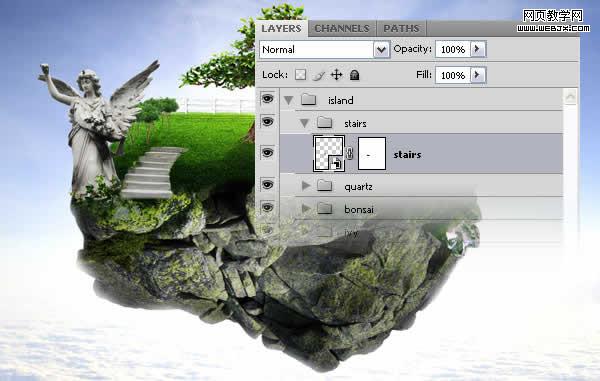Viewport: 600px width, 381px height.
Task: Select the bonsai group name
Action: click(359, 210)
